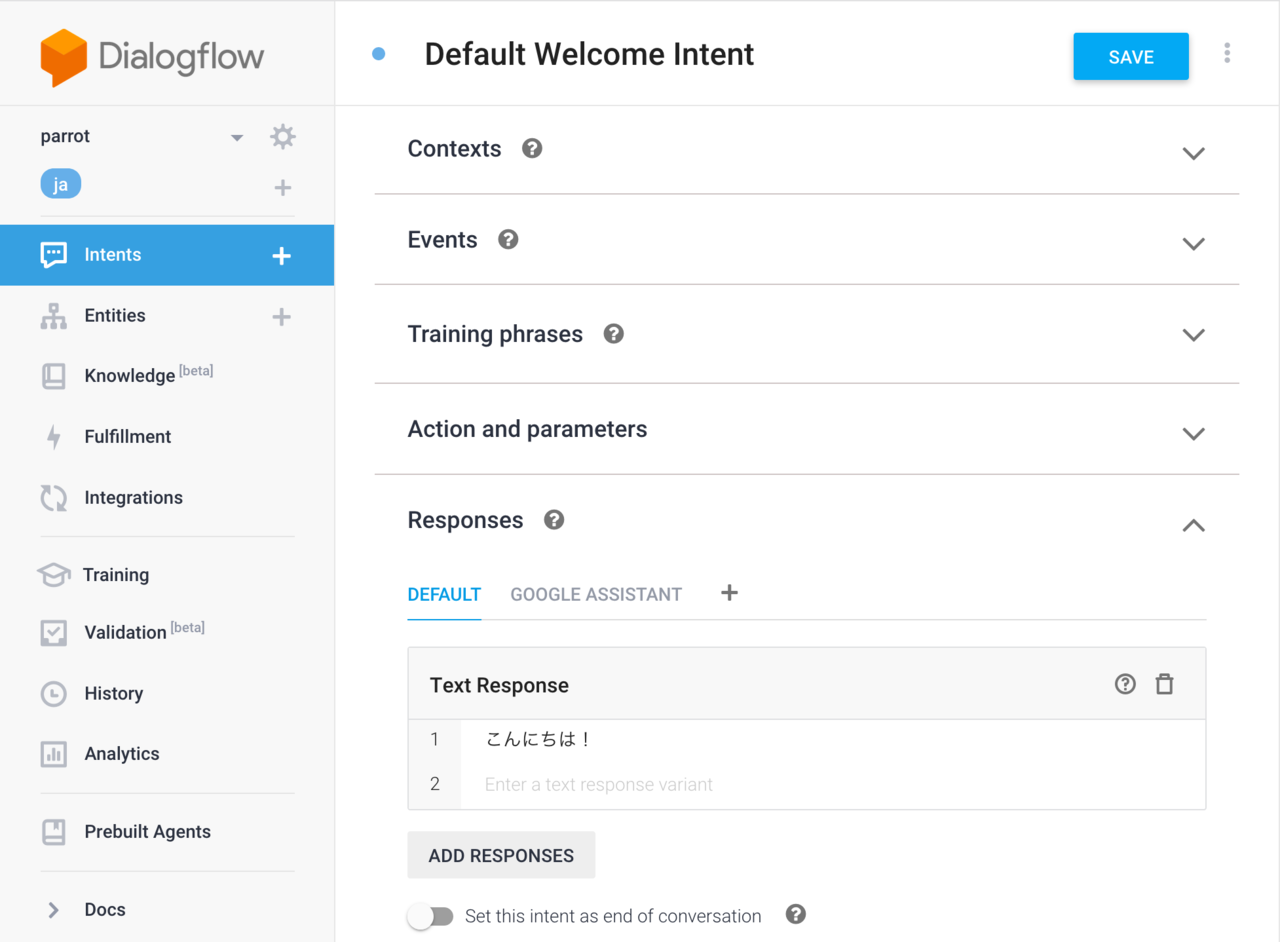Open help for Text Response card
The width and height of the screenshot is (1280, 942).
[x=1125, y=684]
